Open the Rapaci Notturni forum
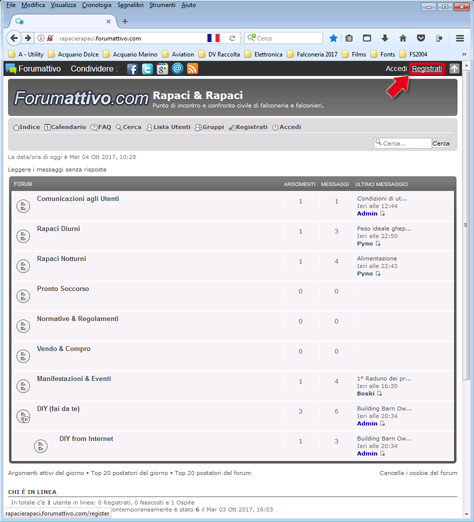This screenshot has height=522, width=474. (61, 259)
